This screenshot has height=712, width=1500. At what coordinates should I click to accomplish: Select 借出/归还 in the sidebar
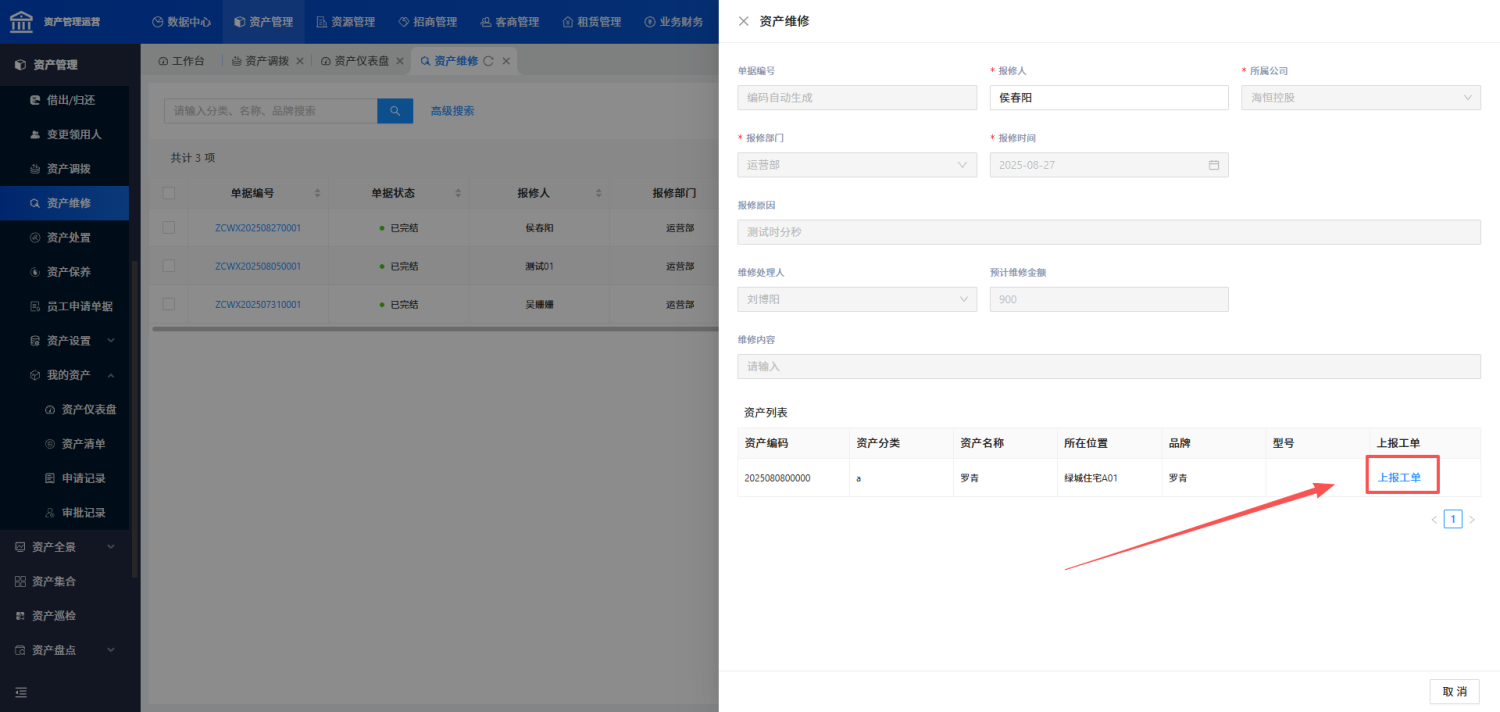(x=64, y=100)
